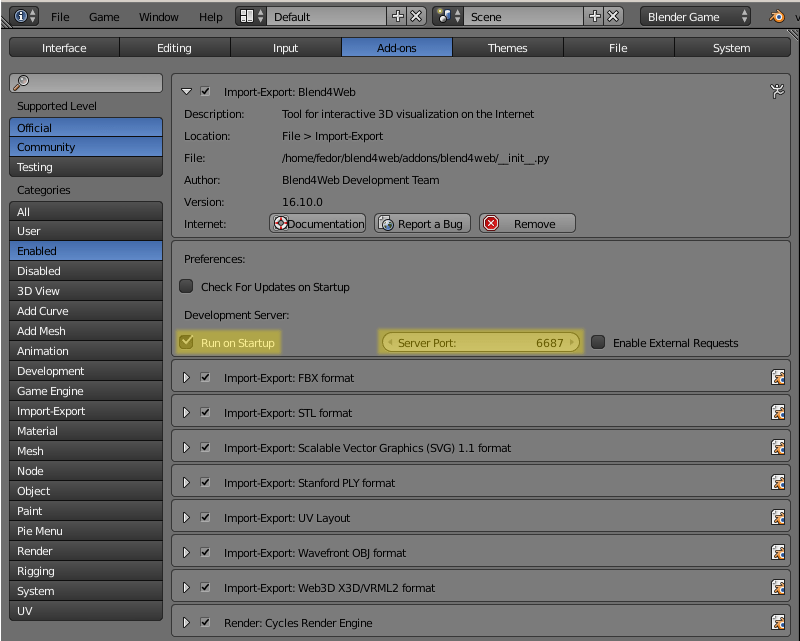
Task: Add a new screen layout with plus icon
Action: tap(397, 16)
